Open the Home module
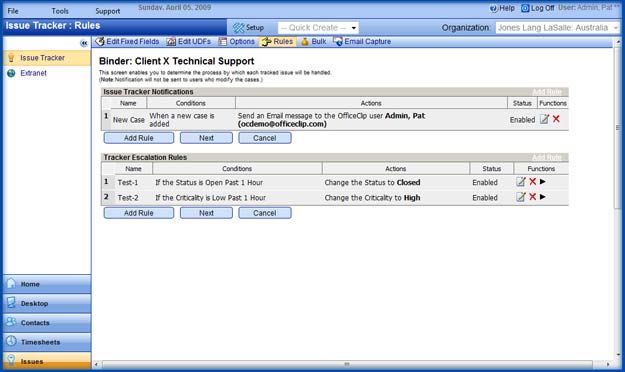 [47, 284]
